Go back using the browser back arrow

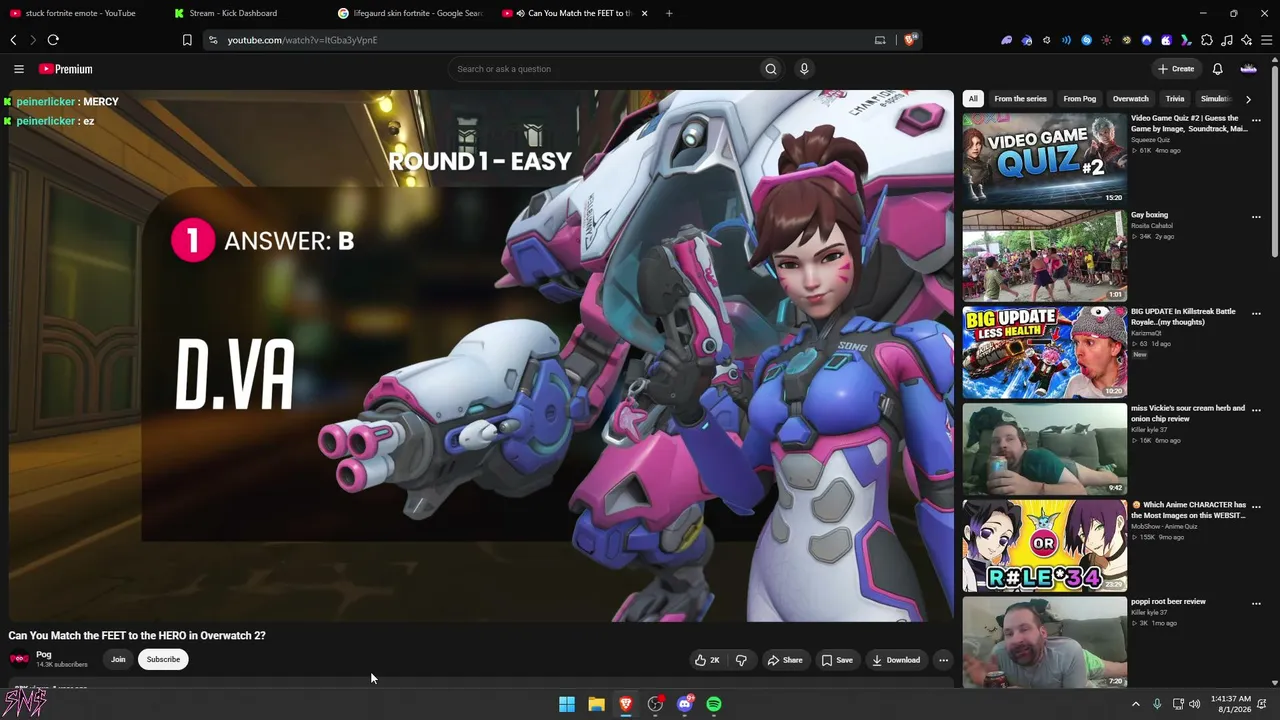pyautogui.click(x=13, y=40)
